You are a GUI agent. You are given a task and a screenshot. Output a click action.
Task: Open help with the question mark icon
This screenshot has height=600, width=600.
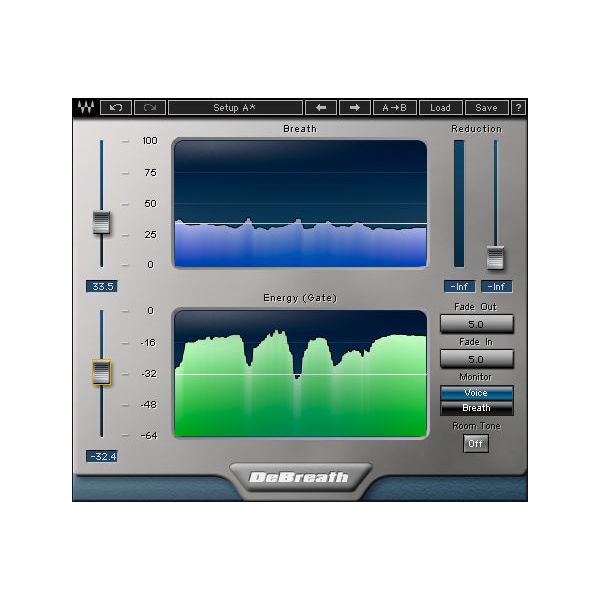519,107
